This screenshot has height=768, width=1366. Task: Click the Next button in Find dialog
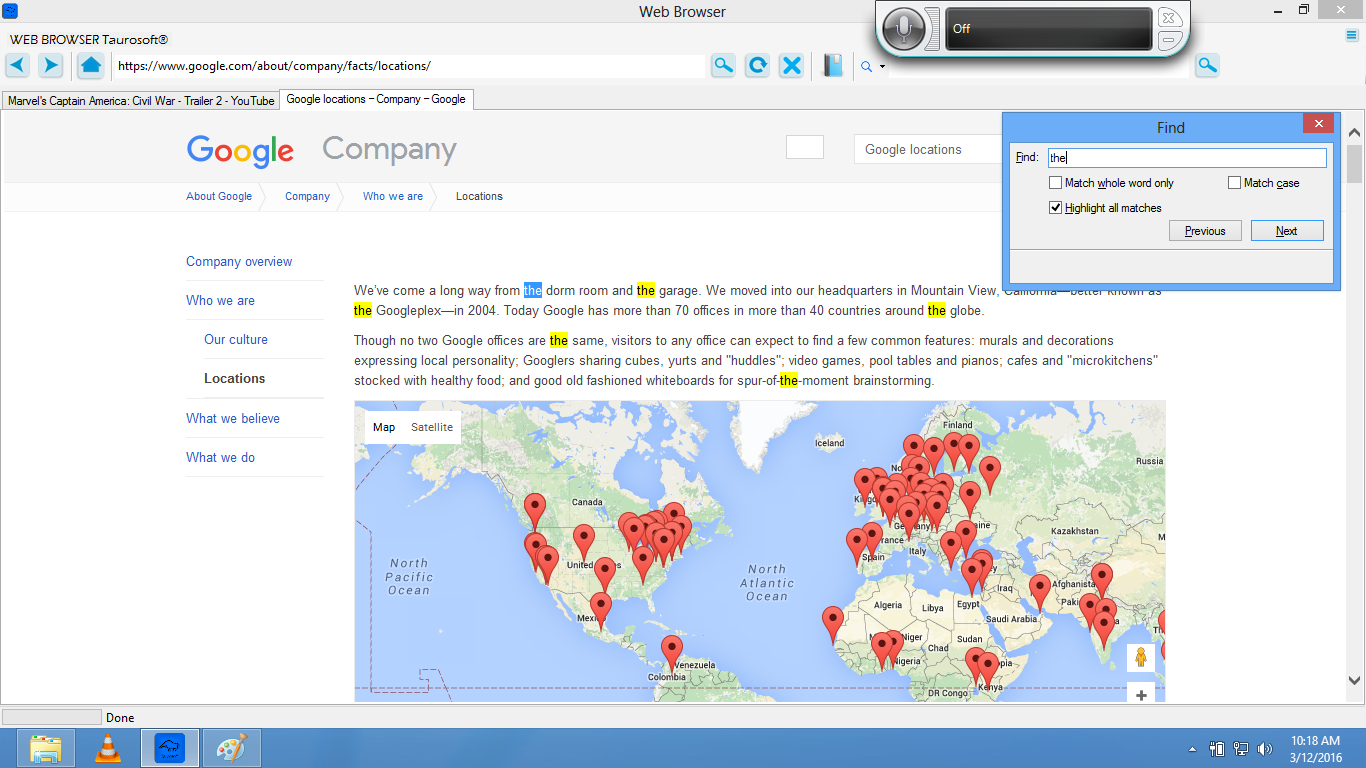tap(1286, 231)
